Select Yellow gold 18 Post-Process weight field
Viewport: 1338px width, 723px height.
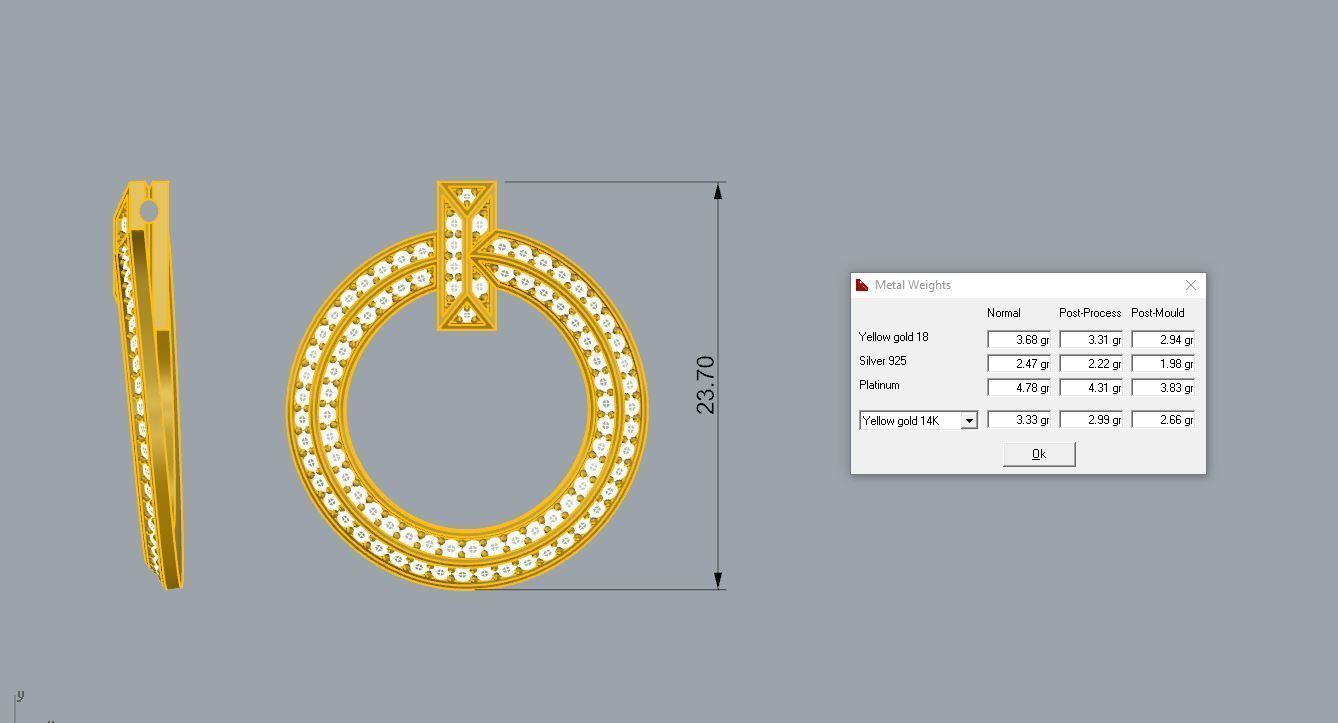point(1091,340)
